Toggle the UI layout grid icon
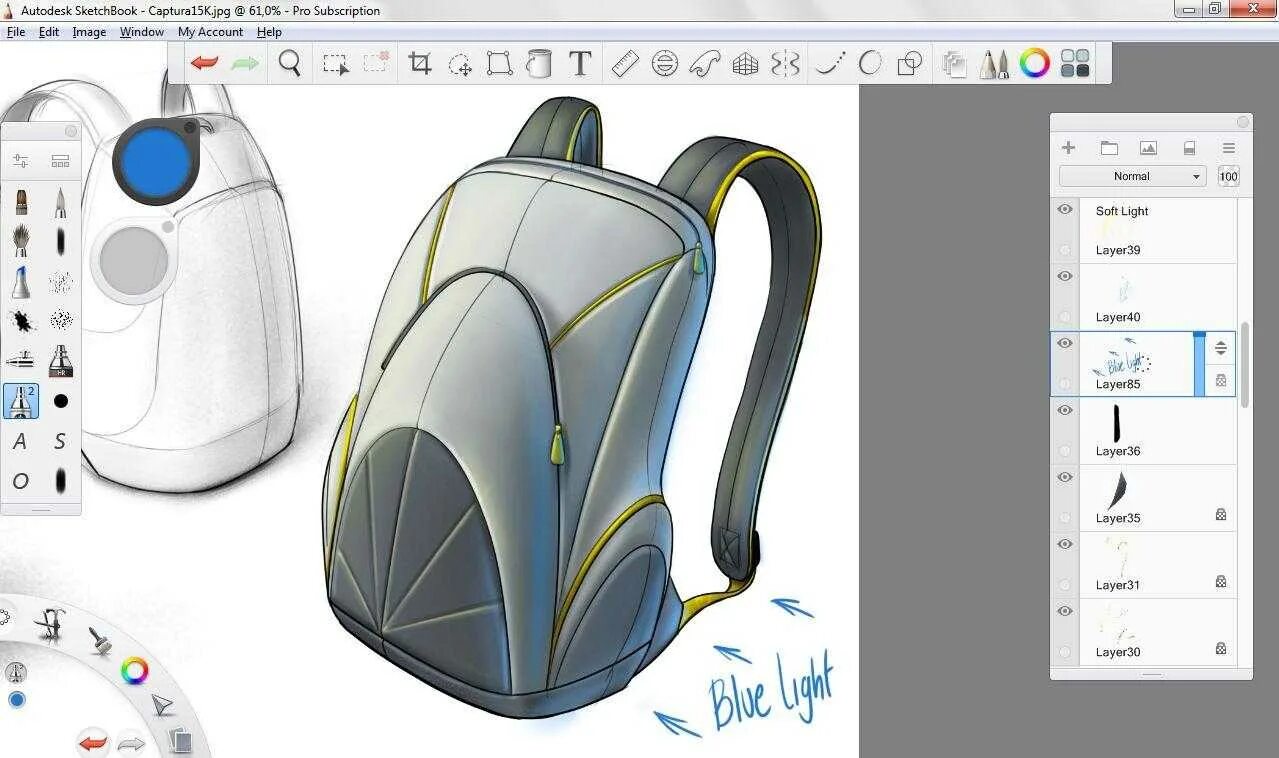The height and width of the screenshot is (758, 1279). point(1075,64)
